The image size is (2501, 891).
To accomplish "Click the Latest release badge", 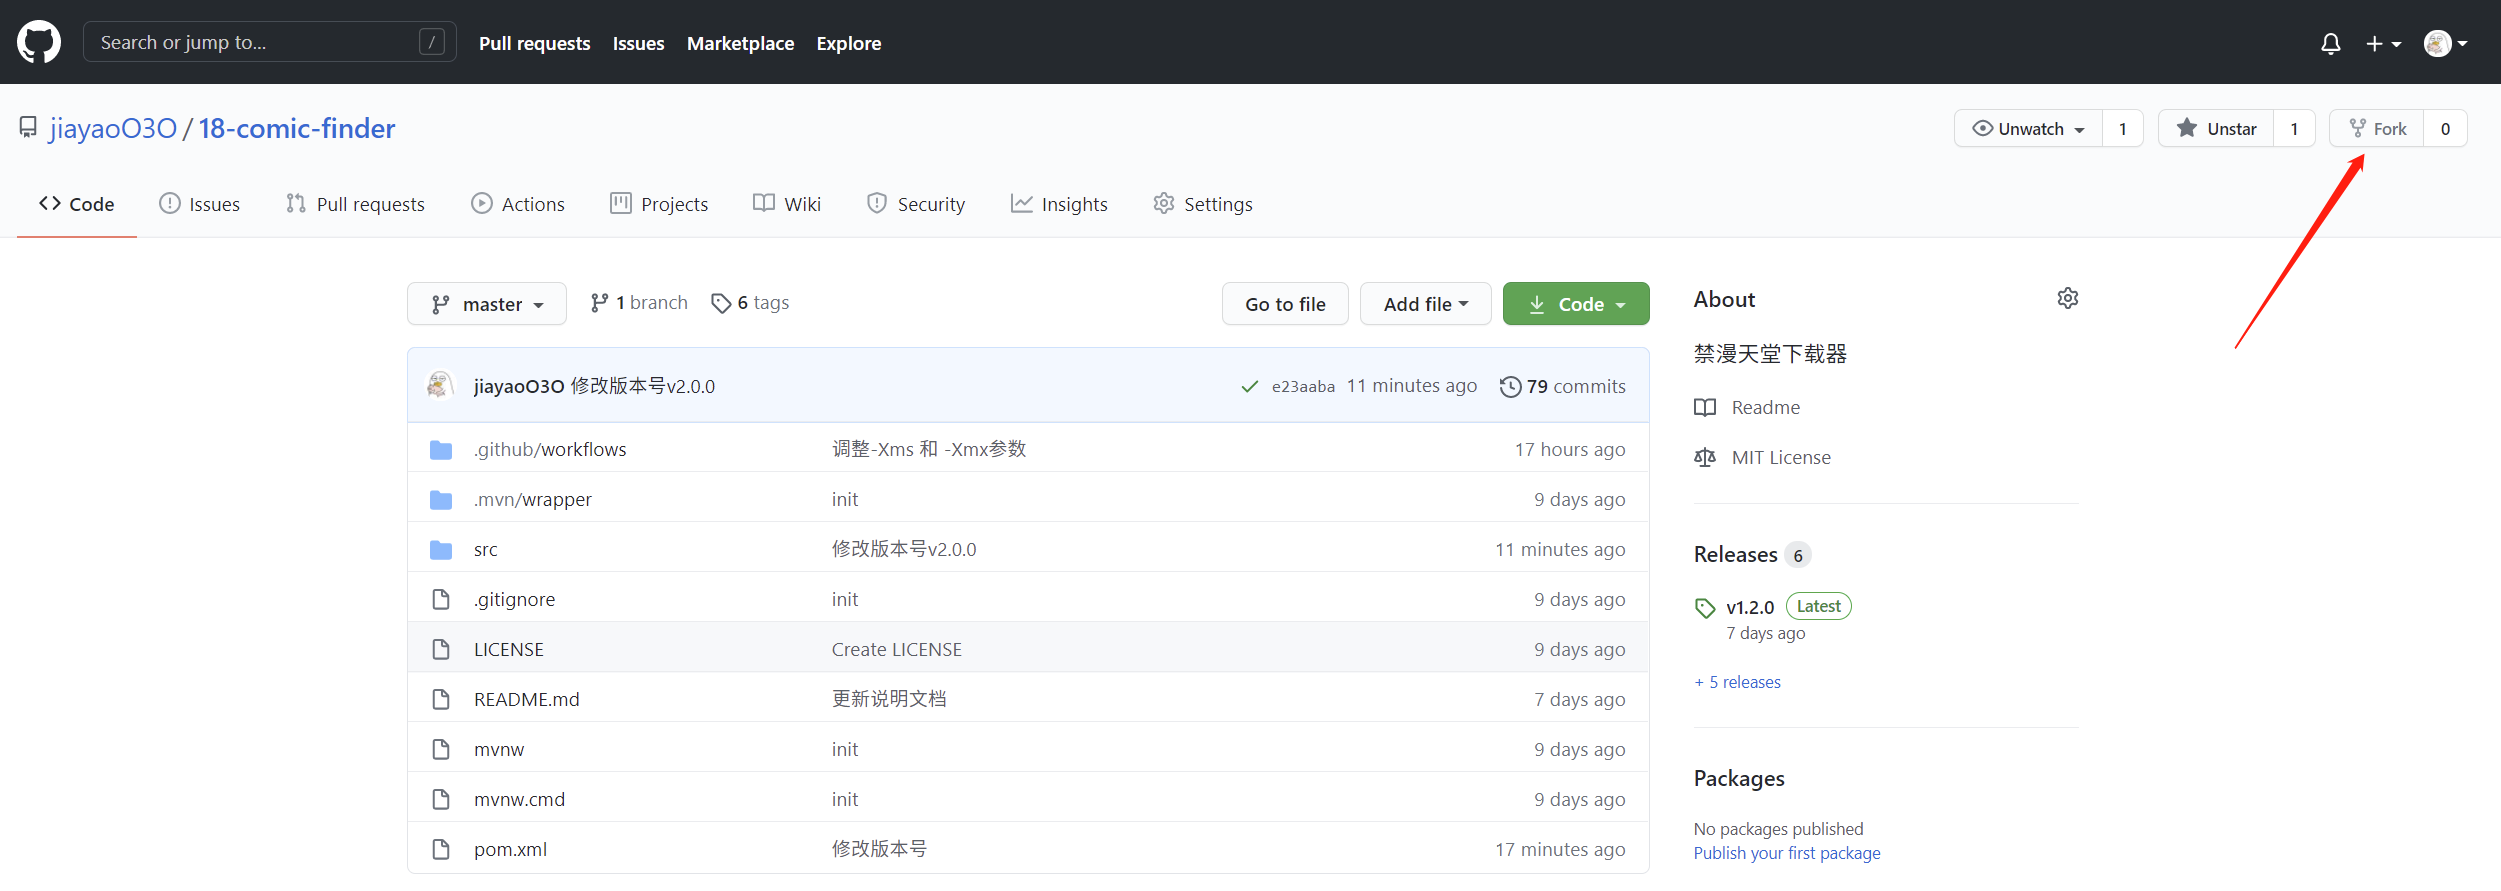I will pos(1818,606).
